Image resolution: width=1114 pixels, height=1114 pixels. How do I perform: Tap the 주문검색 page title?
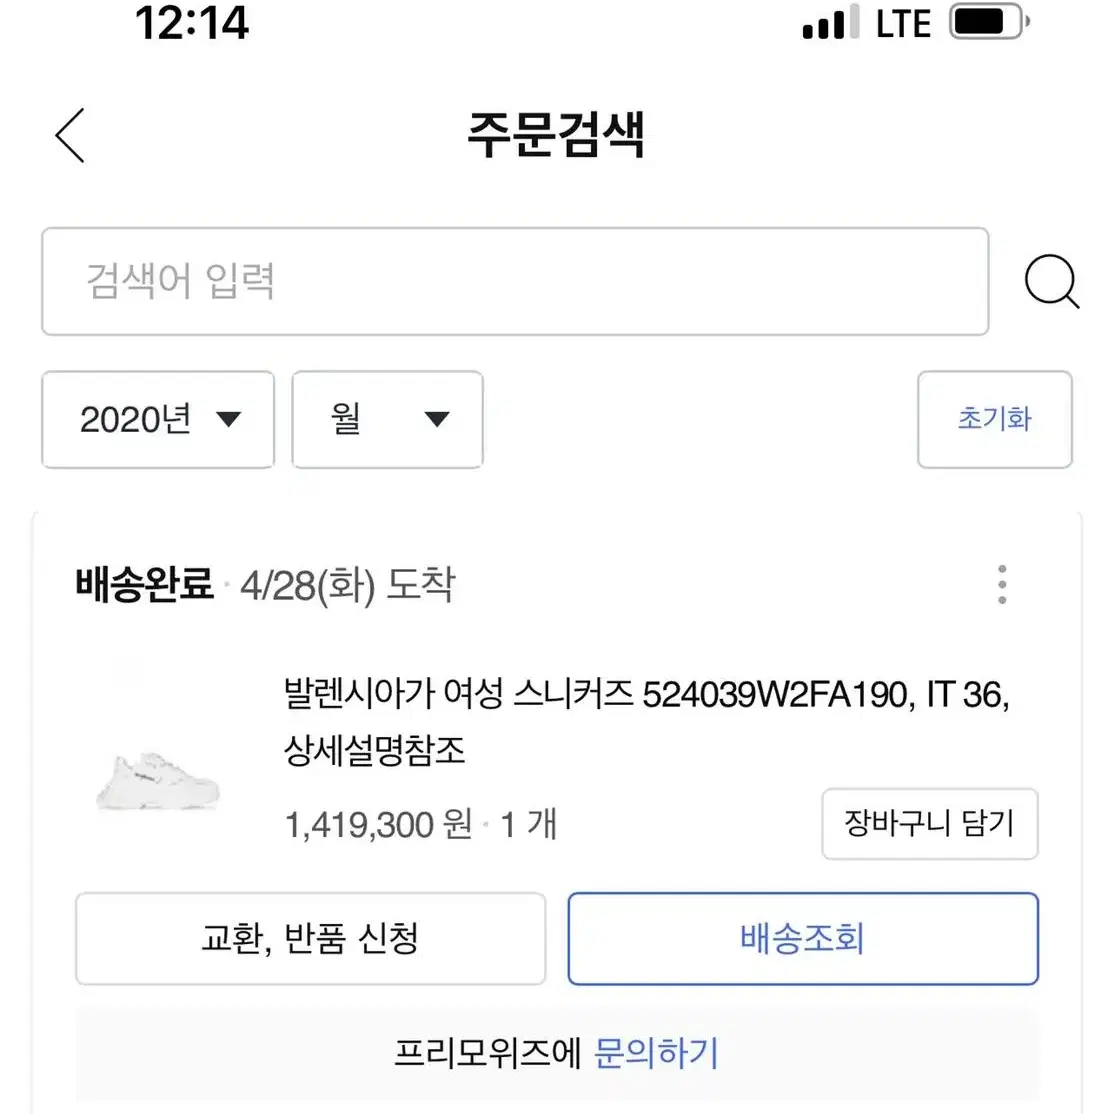(x=556, y=135)
